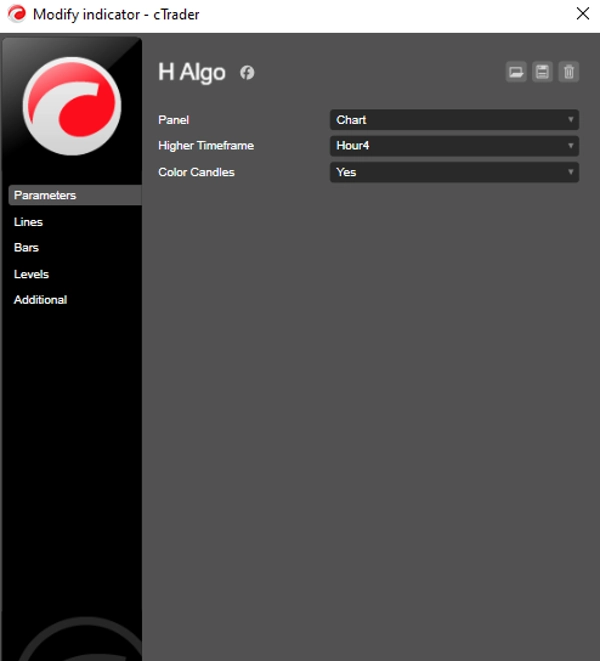Screen dimensions: 600x661
Task: Click the load parameters folder icon
Action: (x=516, y=72)
